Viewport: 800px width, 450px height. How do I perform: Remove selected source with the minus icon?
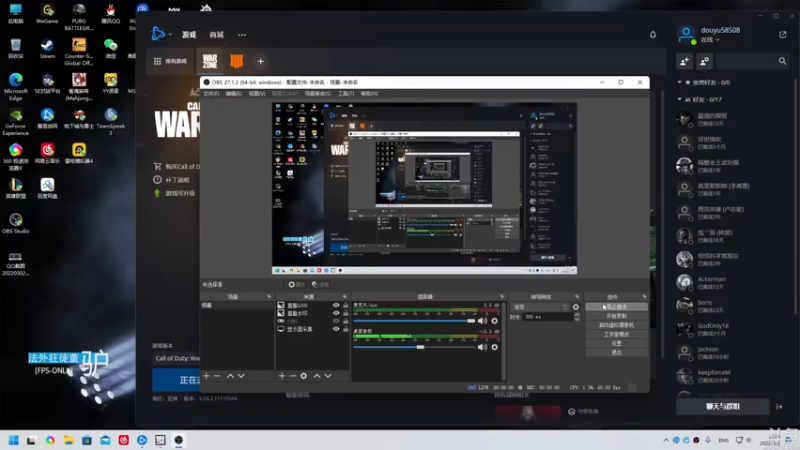(x=293, y=376)
